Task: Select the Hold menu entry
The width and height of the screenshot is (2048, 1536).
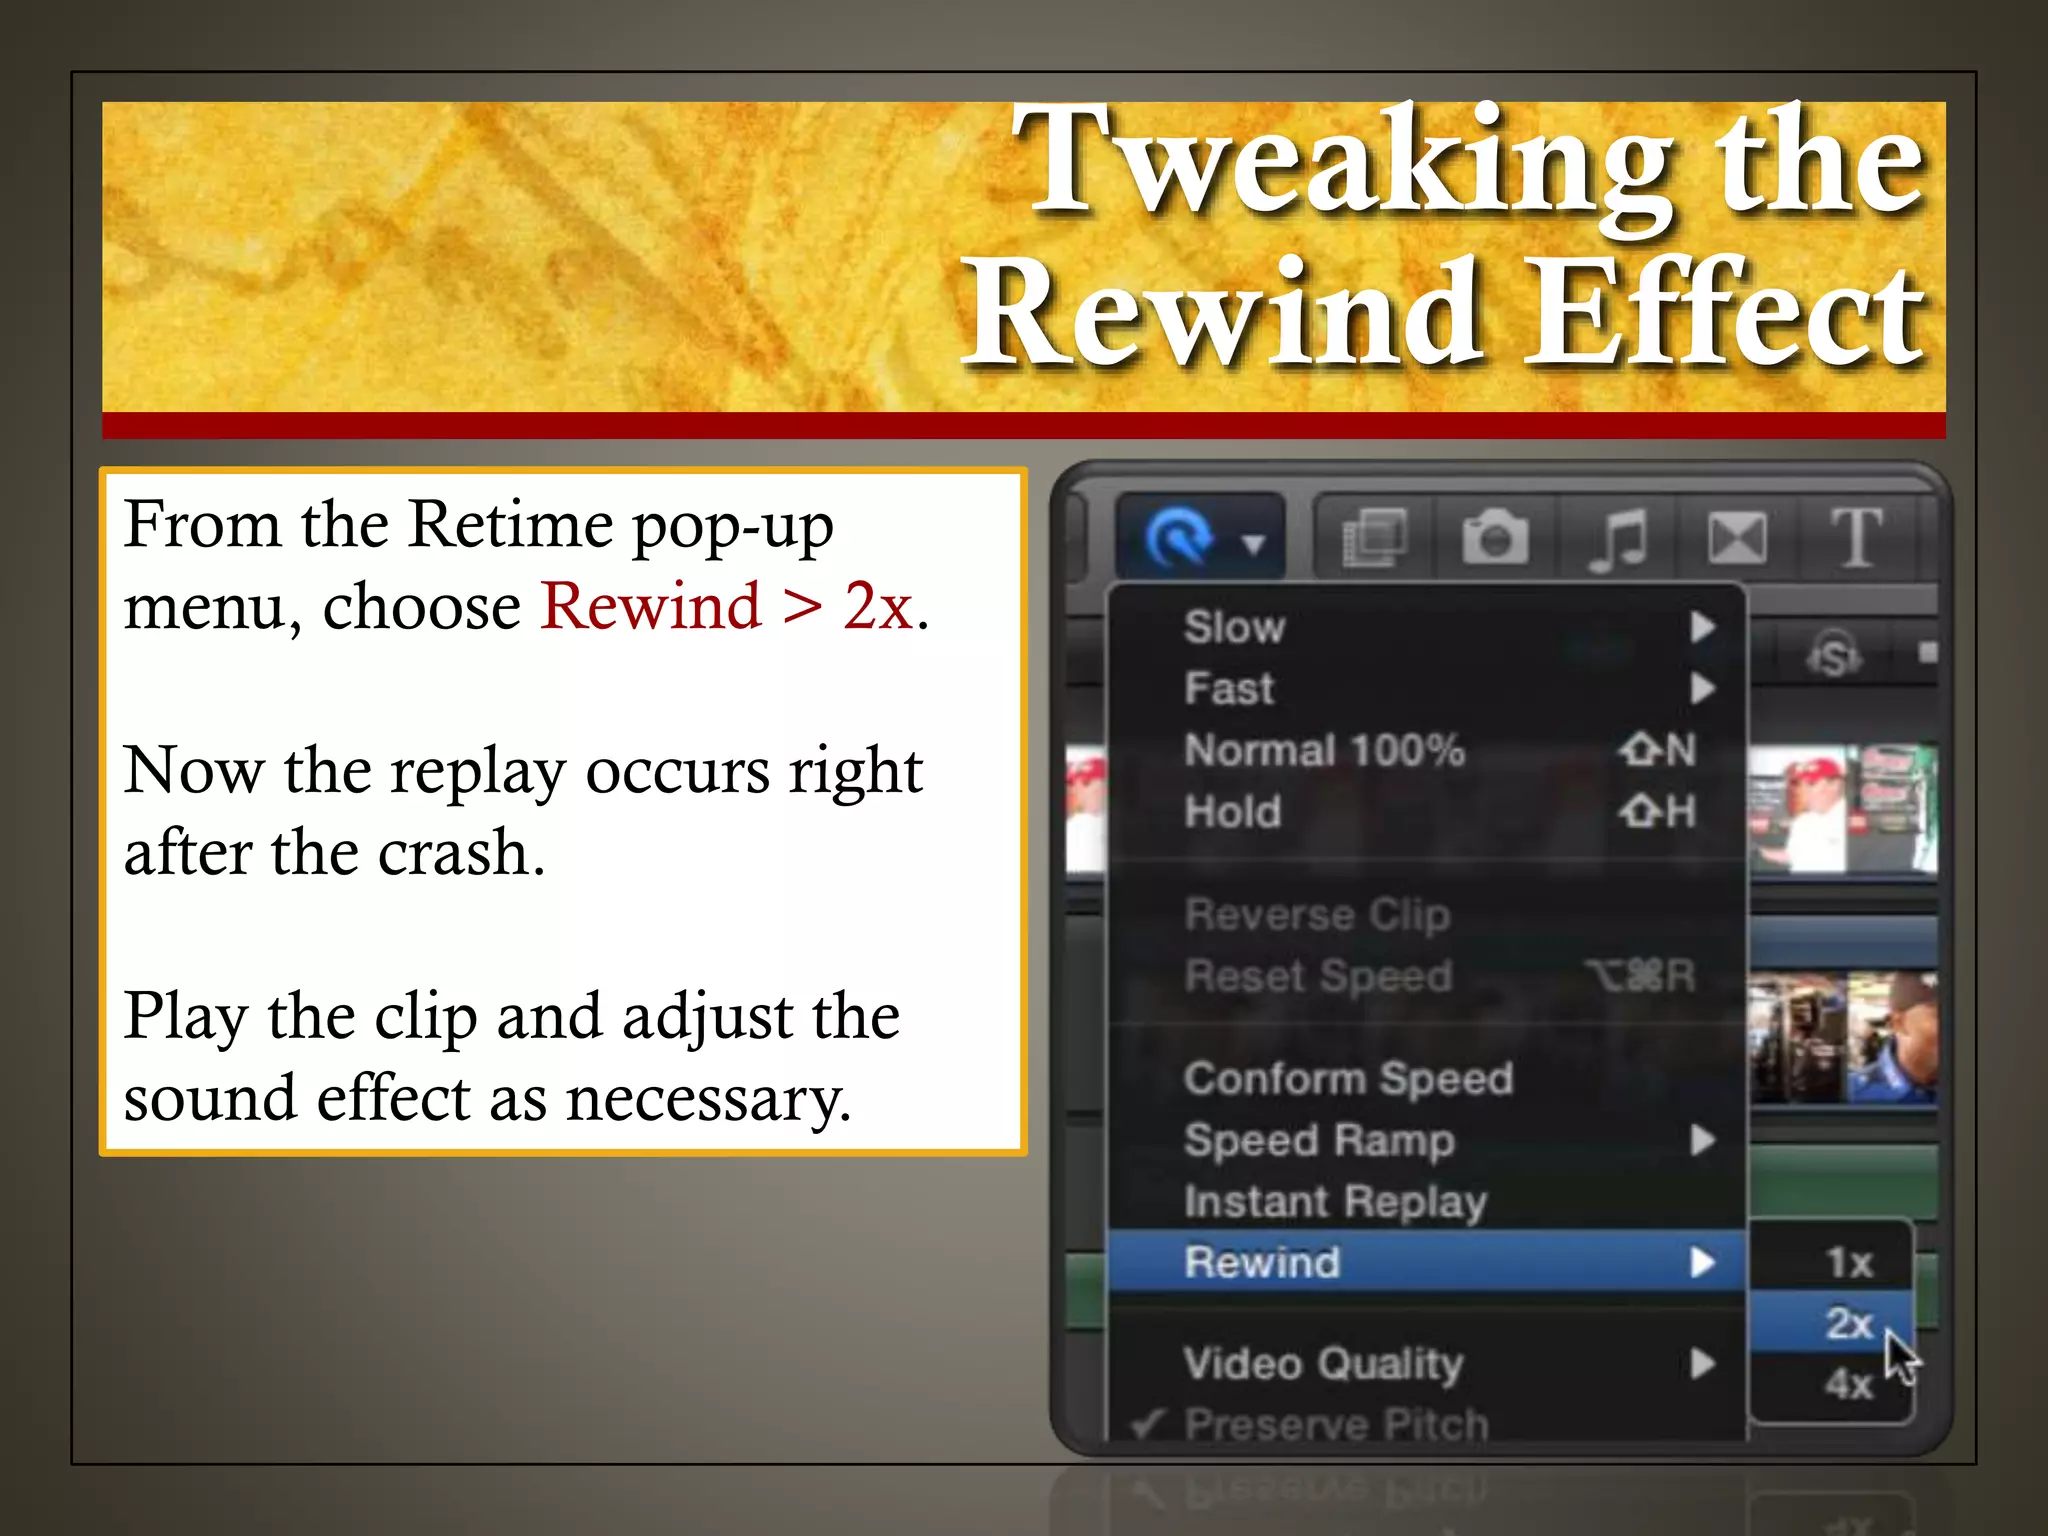Action: (1427, 811)
